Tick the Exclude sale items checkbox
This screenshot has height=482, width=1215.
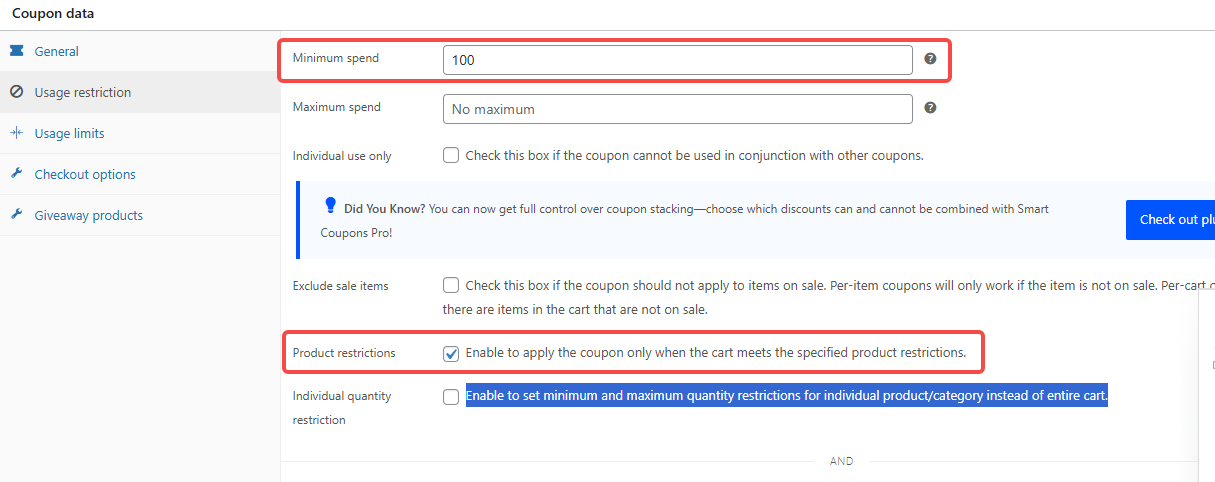pos(451,285)
